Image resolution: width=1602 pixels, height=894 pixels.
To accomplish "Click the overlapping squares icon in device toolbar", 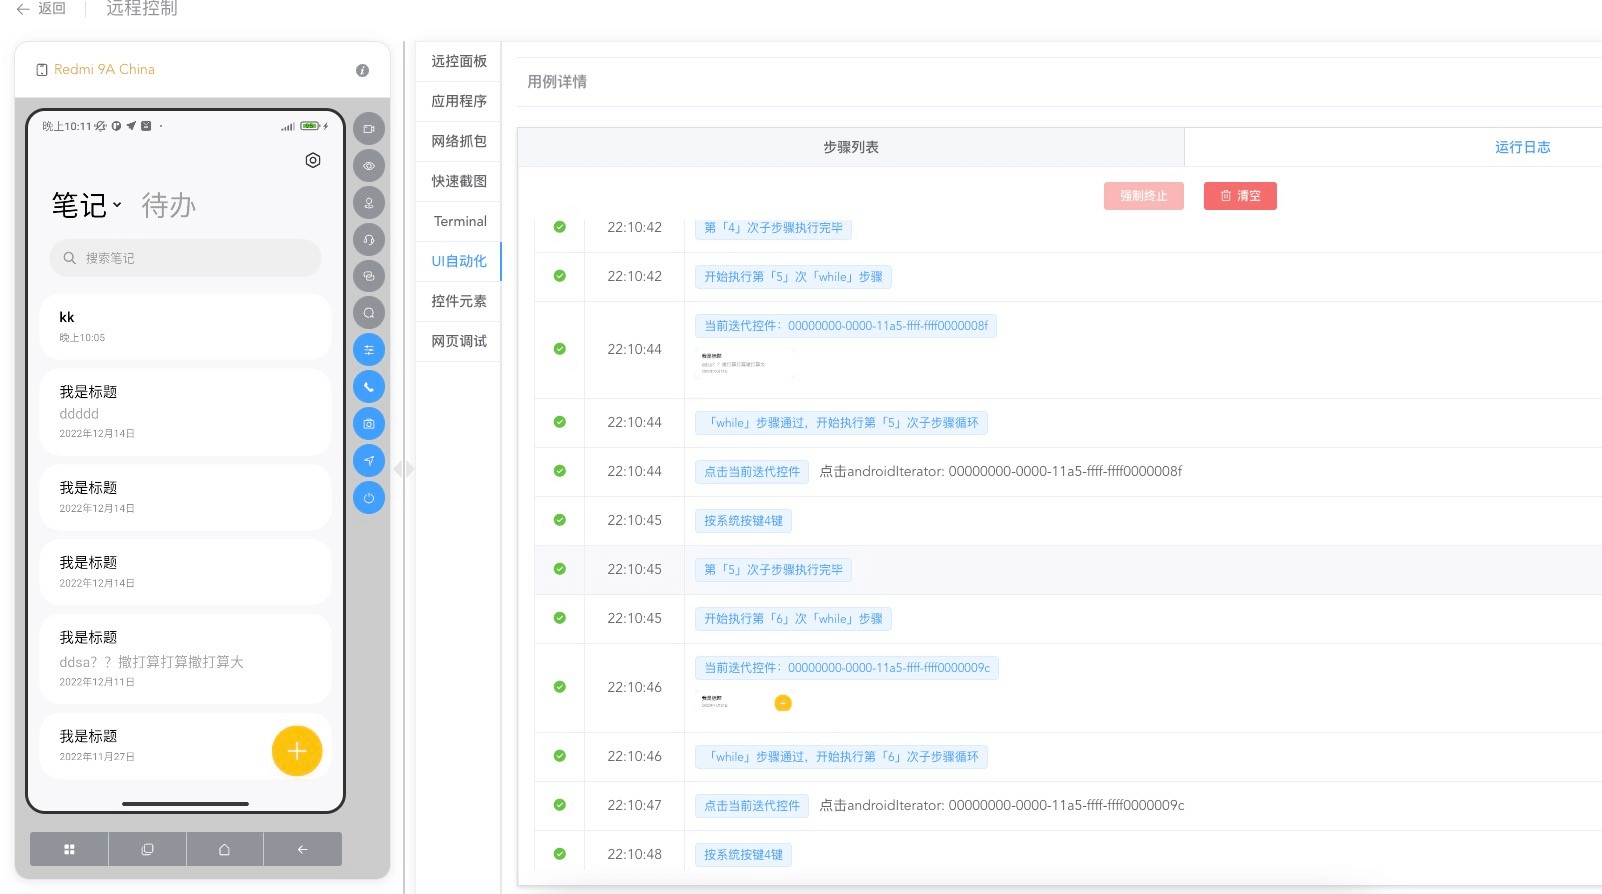I will click(369, 276).
